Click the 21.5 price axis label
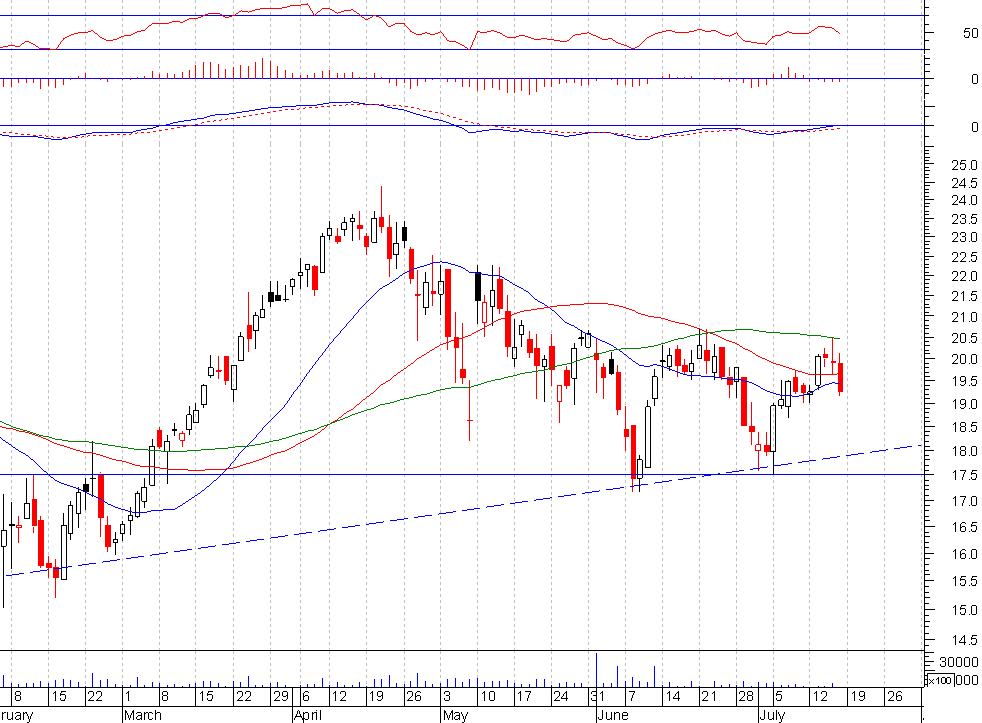 tap(964, 296)
